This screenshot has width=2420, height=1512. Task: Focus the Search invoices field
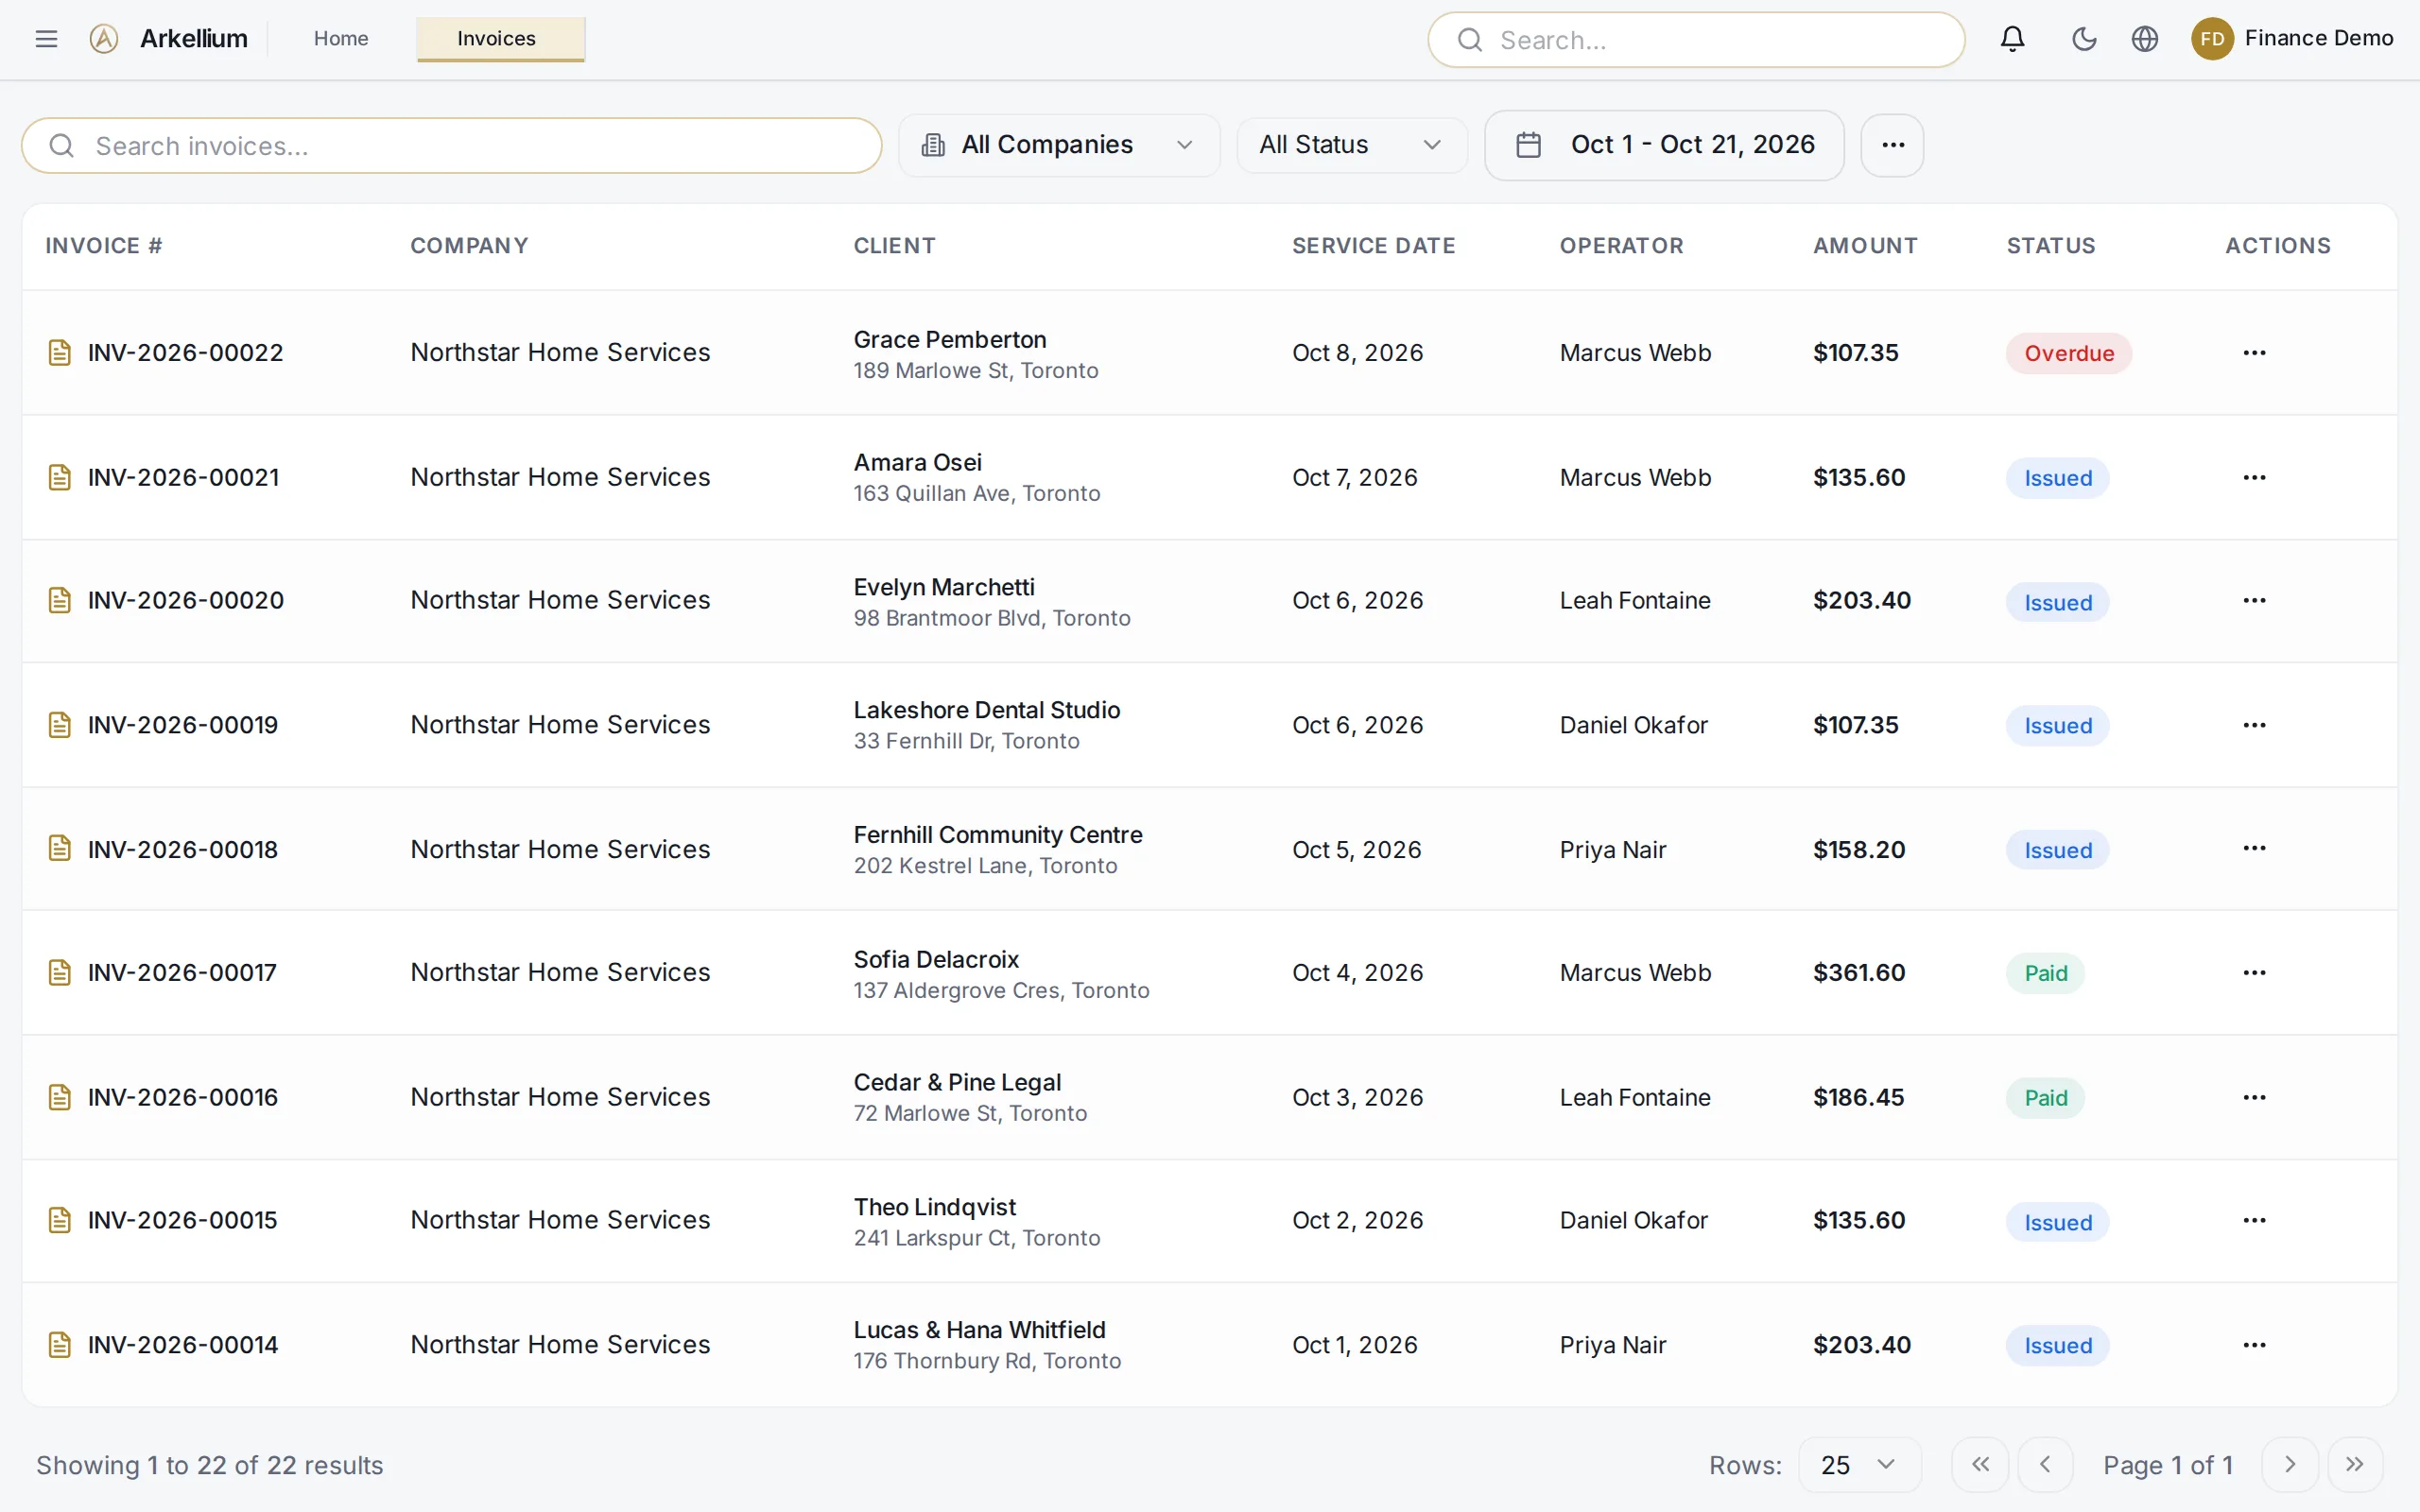[452, 146]
